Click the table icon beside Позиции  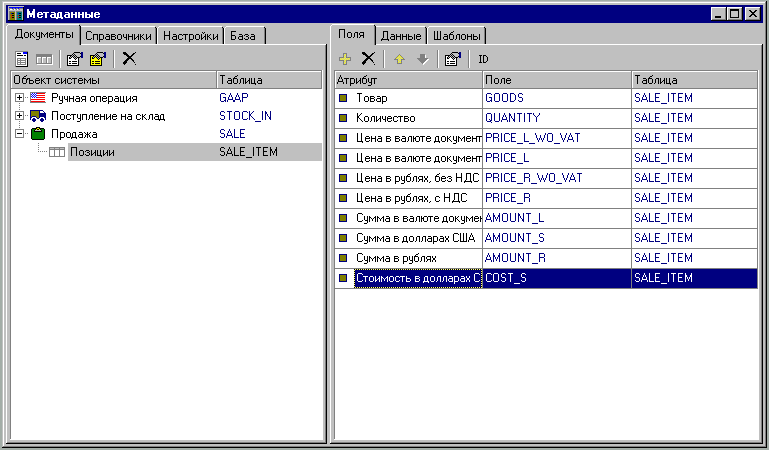(x=57, y=152)
